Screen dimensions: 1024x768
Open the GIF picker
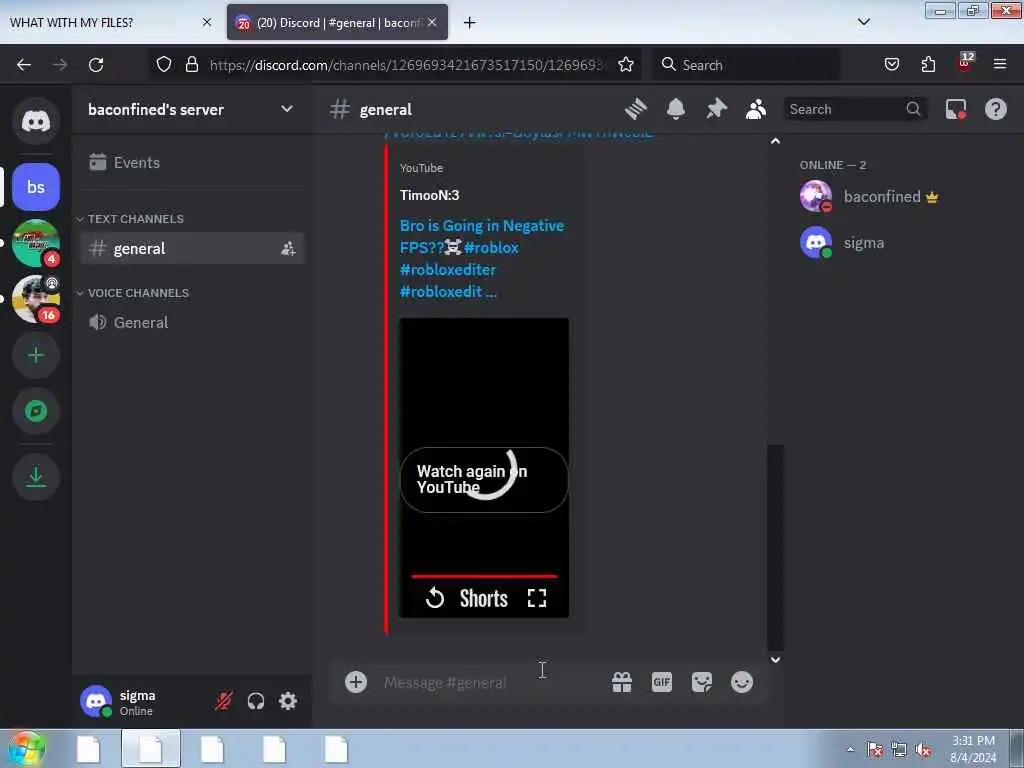(662, 682)
